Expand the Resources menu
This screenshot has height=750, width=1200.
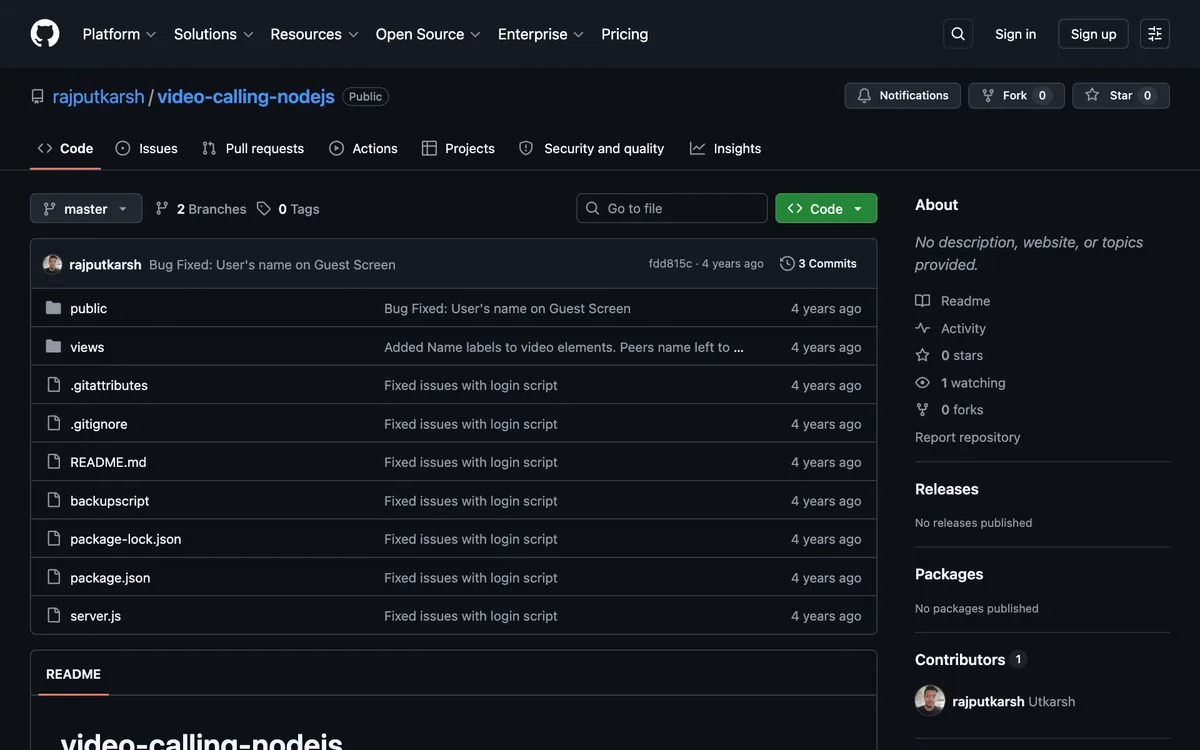pyautogui.click(x=314, y=34)
